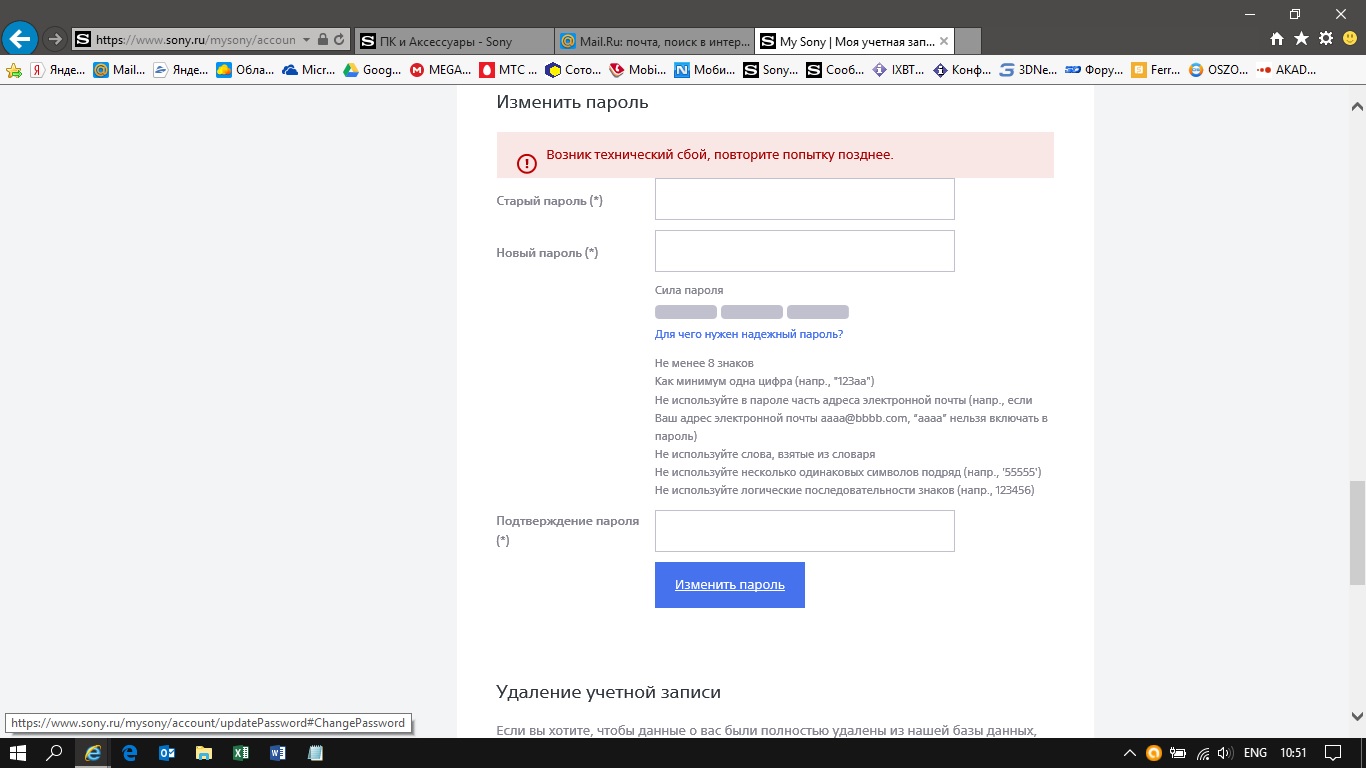1366x768 pixels.
Task: Click the browser Forward arrow
Action: (x=55, y=40)
